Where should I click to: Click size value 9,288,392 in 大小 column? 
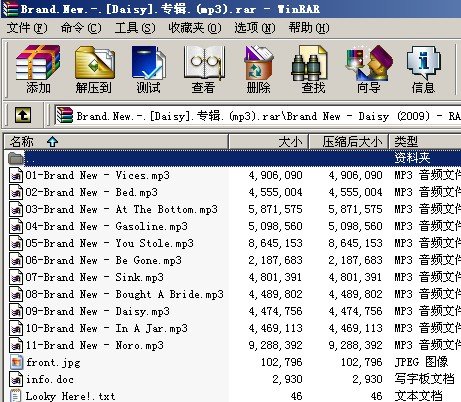tap(275, 345)
